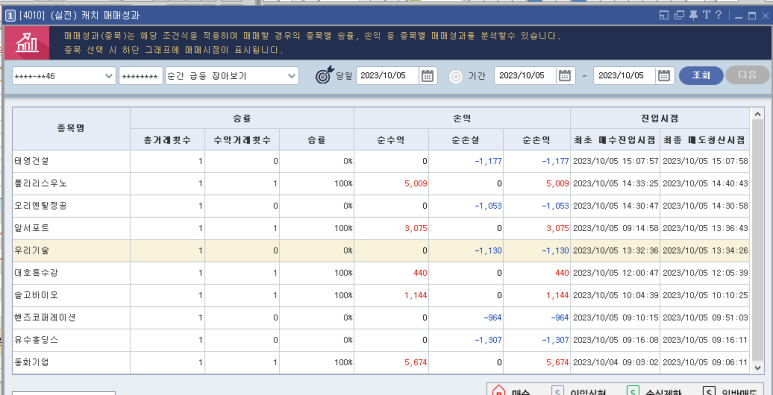Open calendar for 기간 start date

point(565,75)
